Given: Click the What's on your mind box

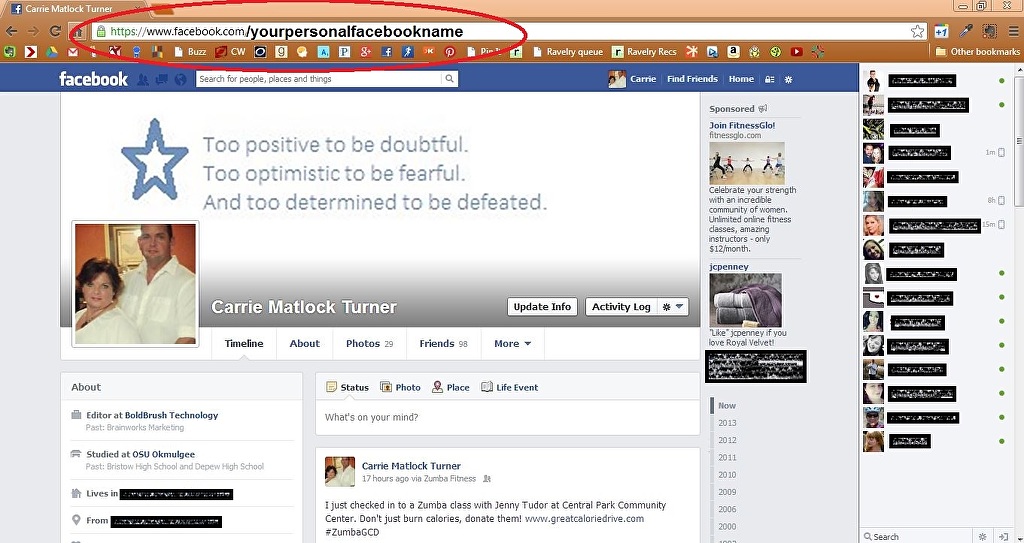Looking at the screenshot, I should [x=507, y=418].
